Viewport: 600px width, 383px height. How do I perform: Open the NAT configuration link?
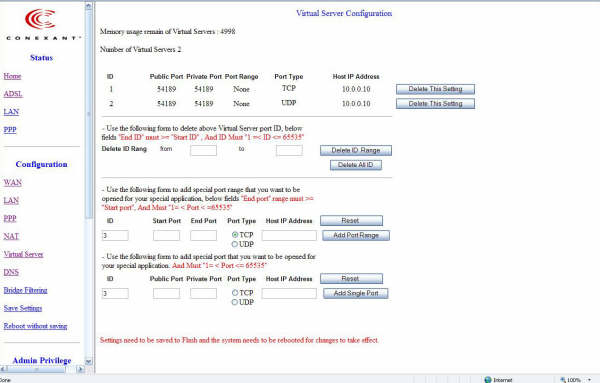tap(11, 236)
